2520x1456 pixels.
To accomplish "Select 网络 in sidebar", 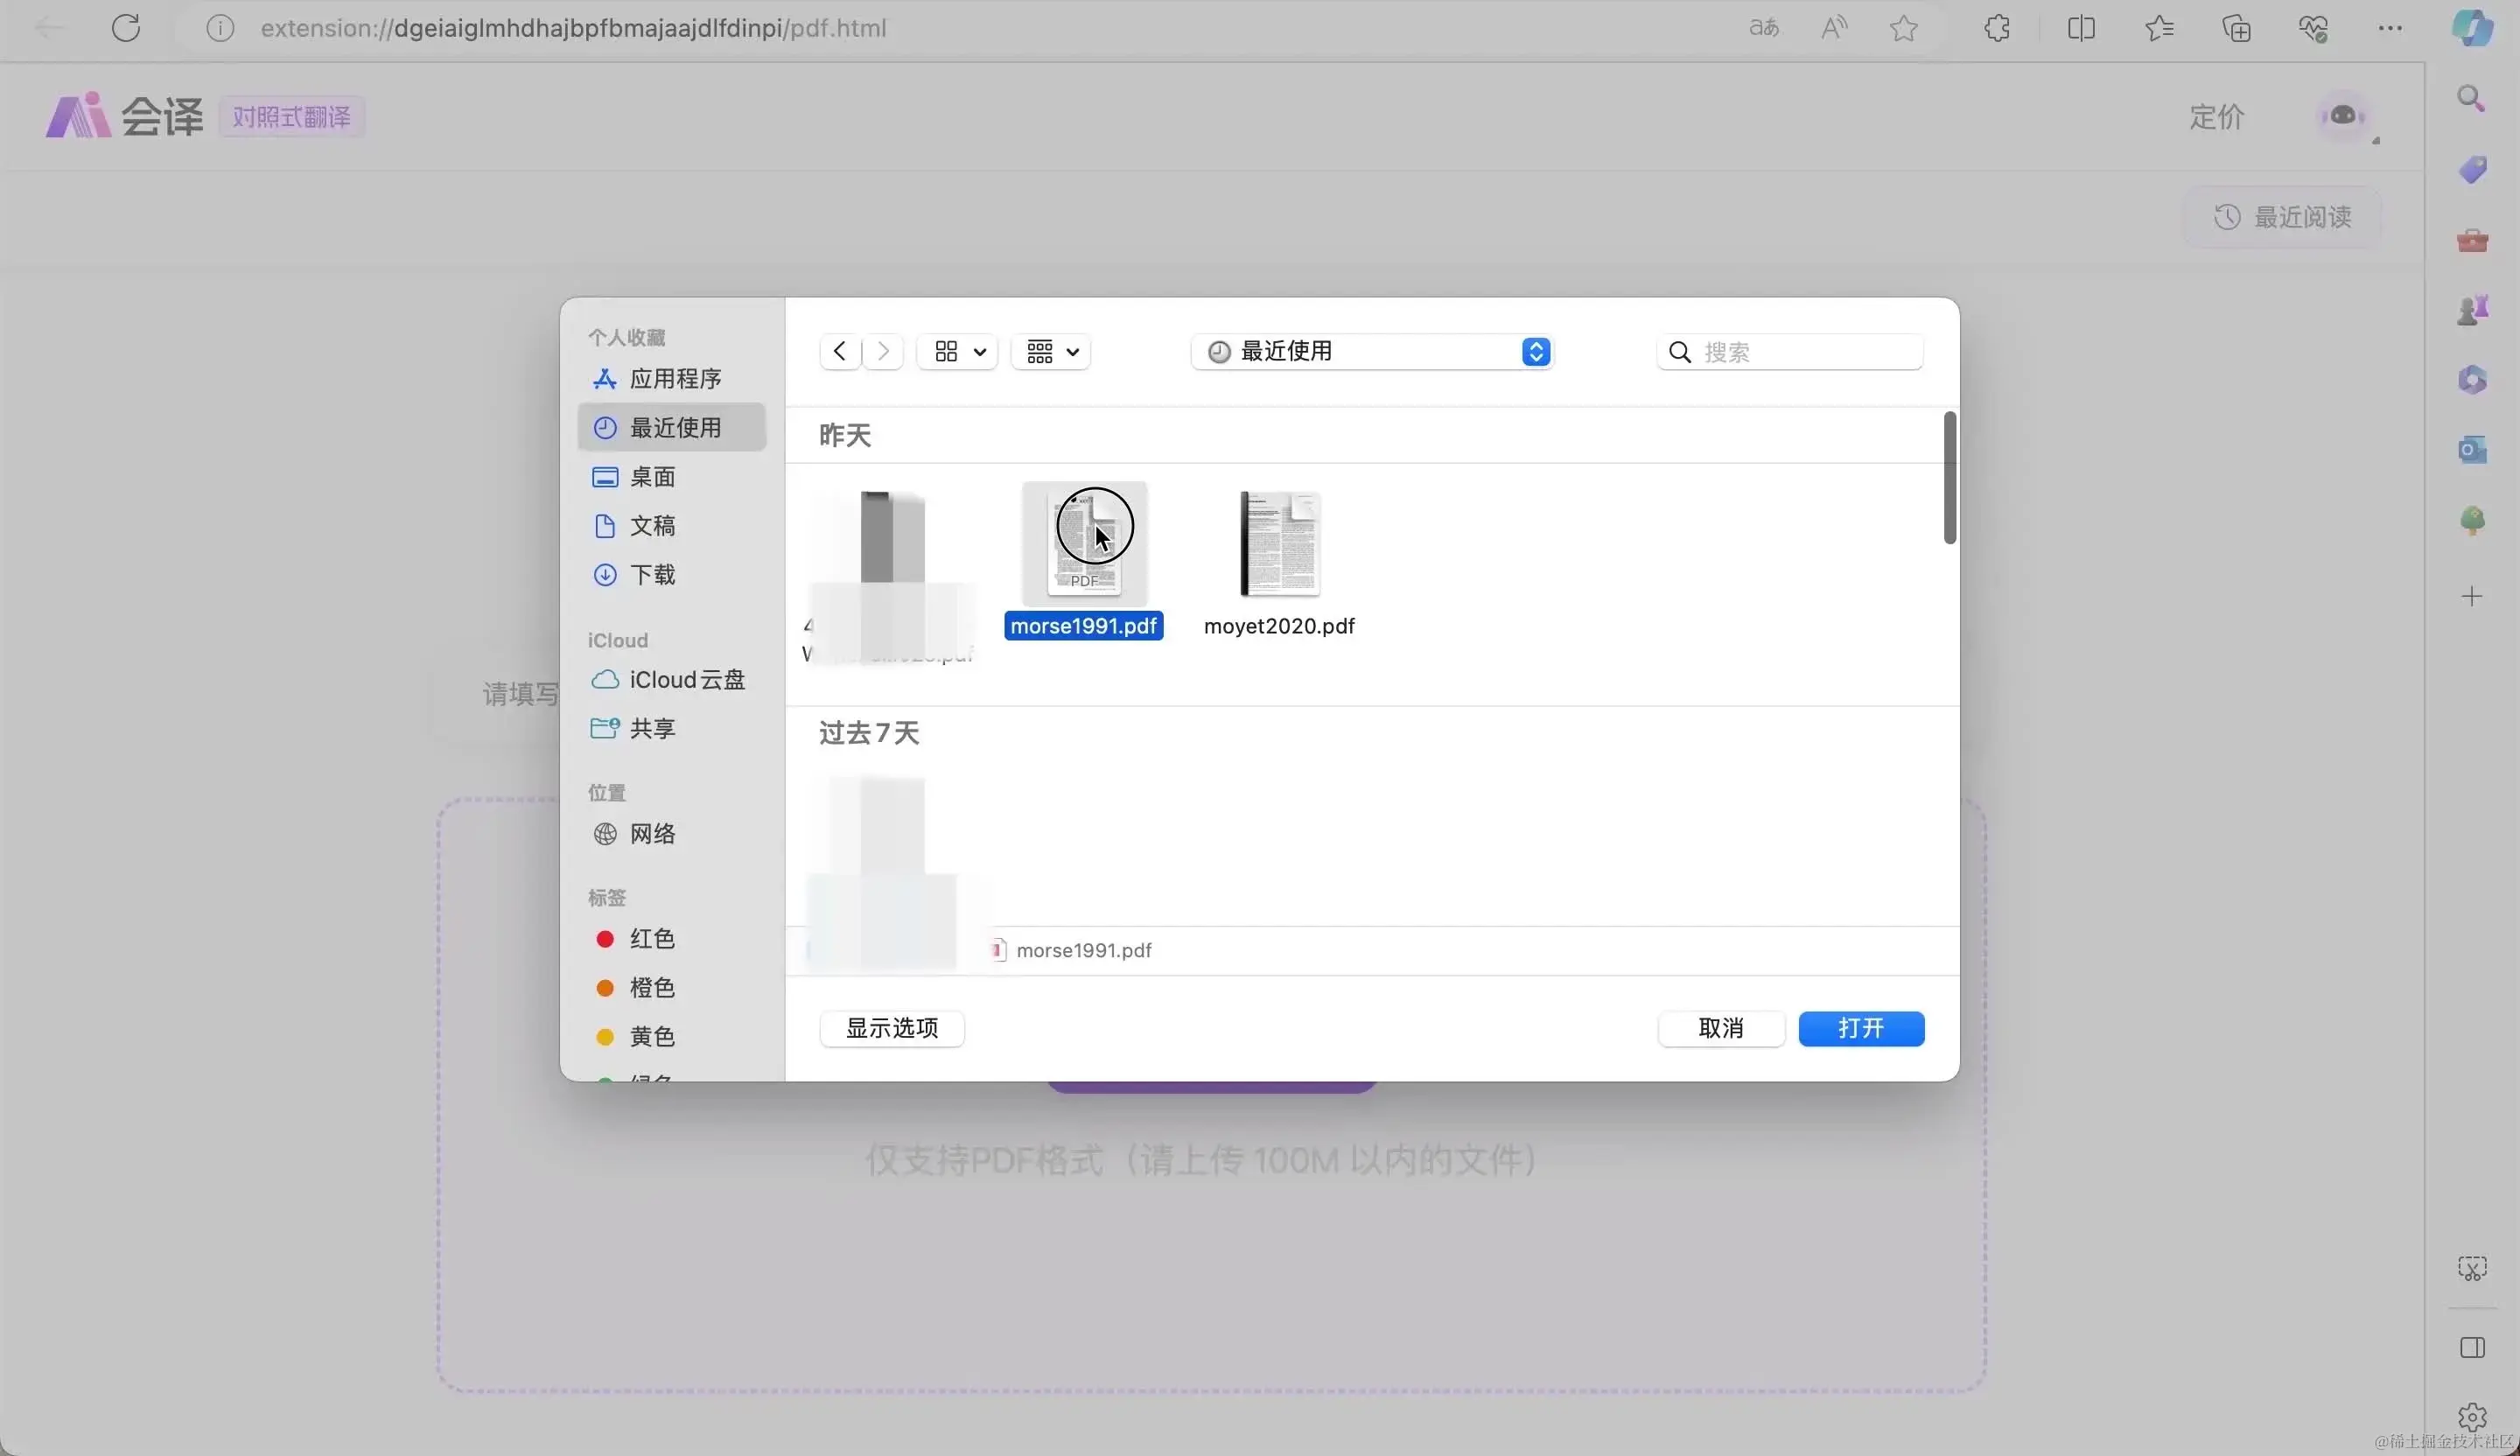I will [672, 834].
